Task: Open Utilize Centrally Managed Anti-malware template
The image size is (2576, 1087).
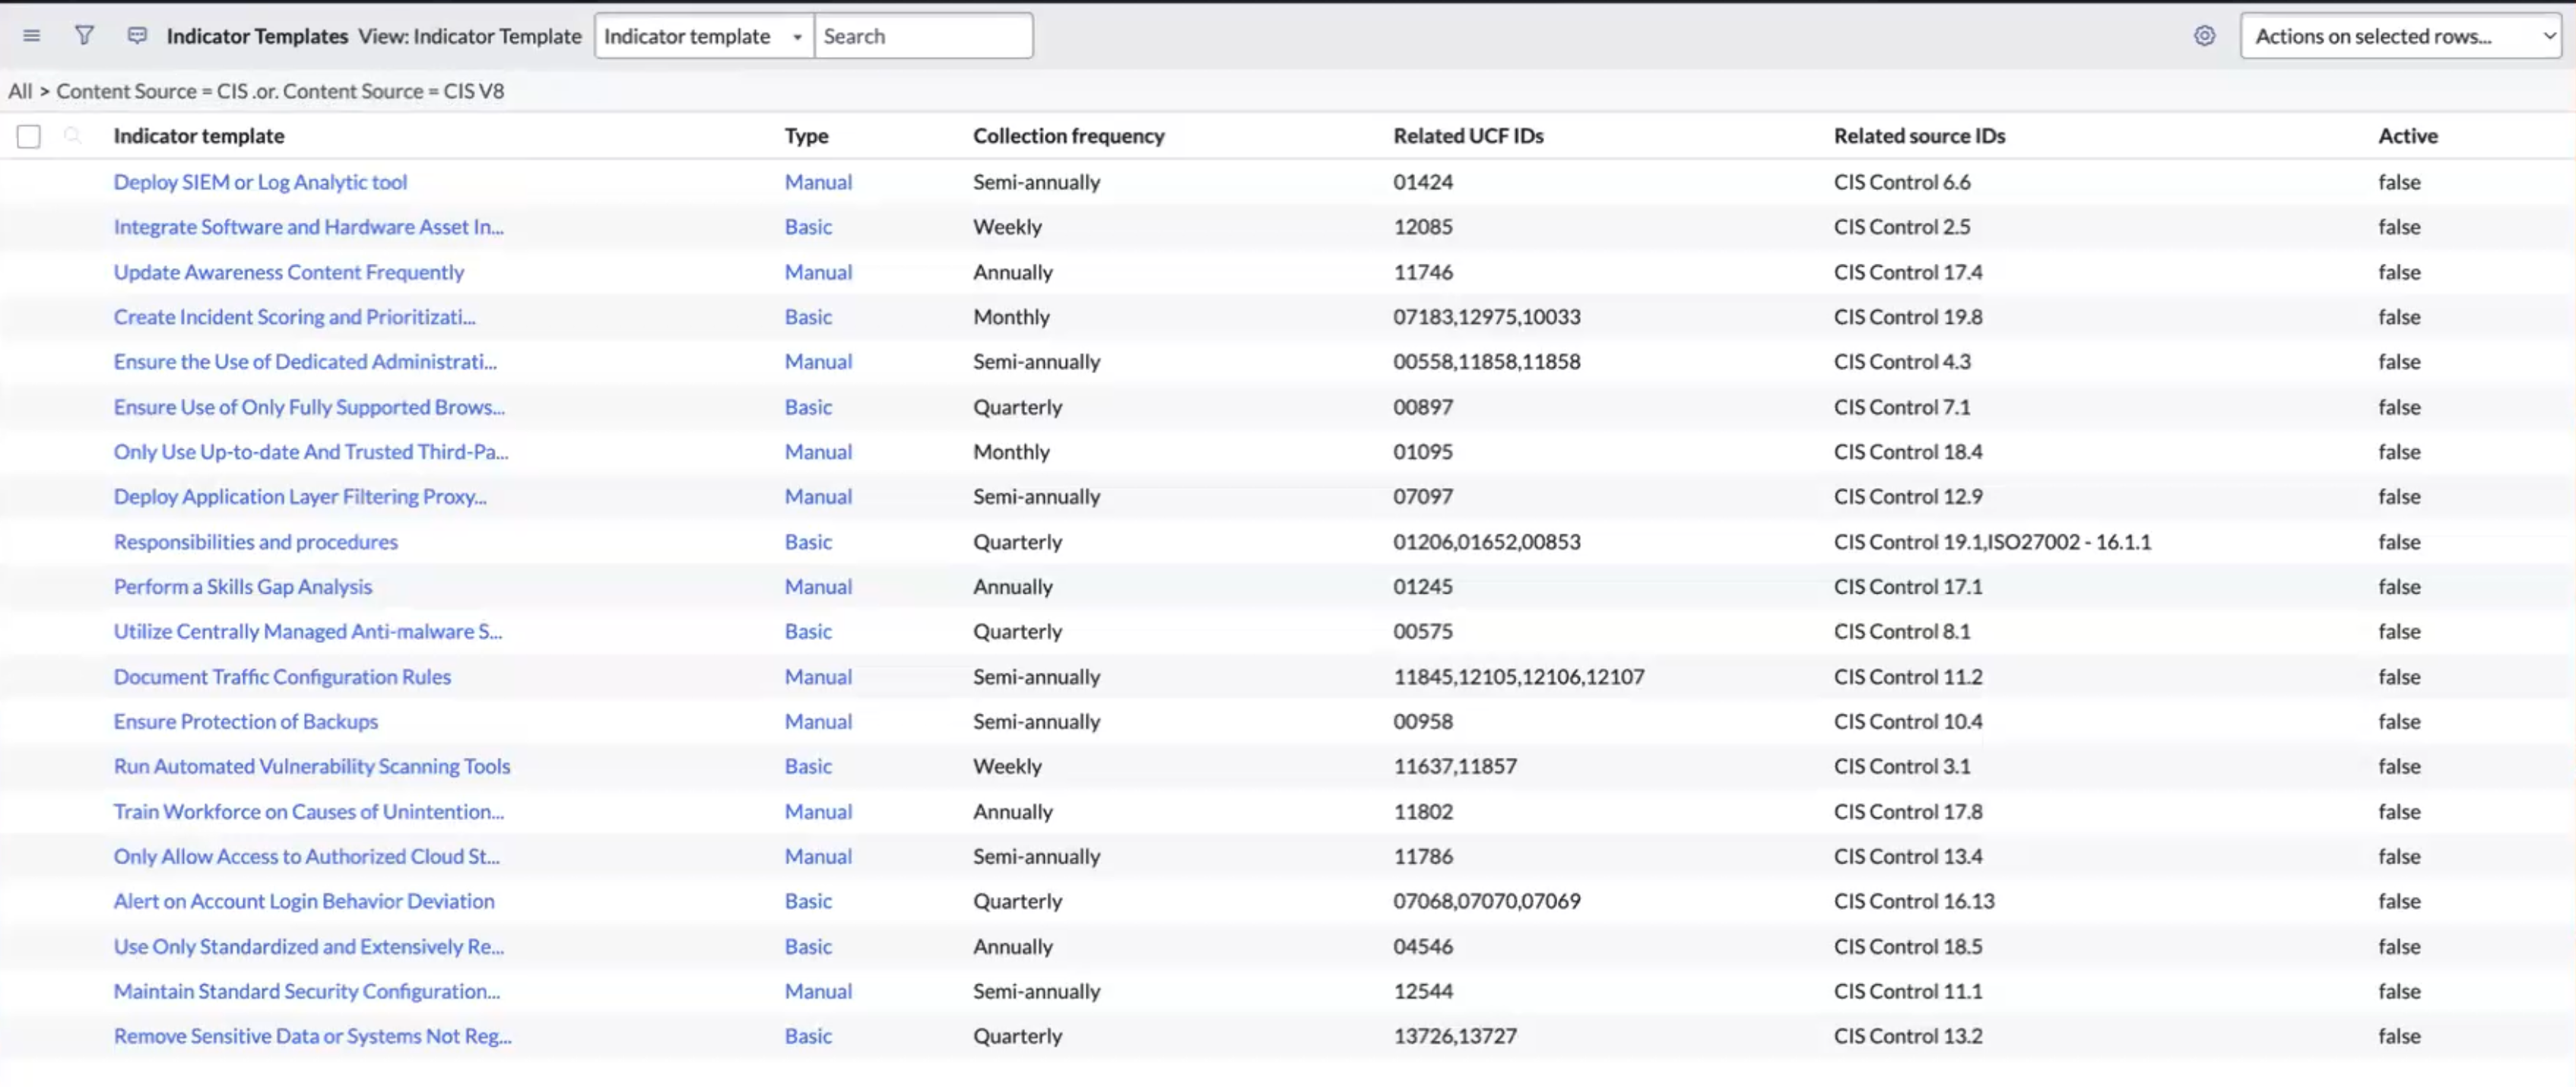Action: coord(307,632)
